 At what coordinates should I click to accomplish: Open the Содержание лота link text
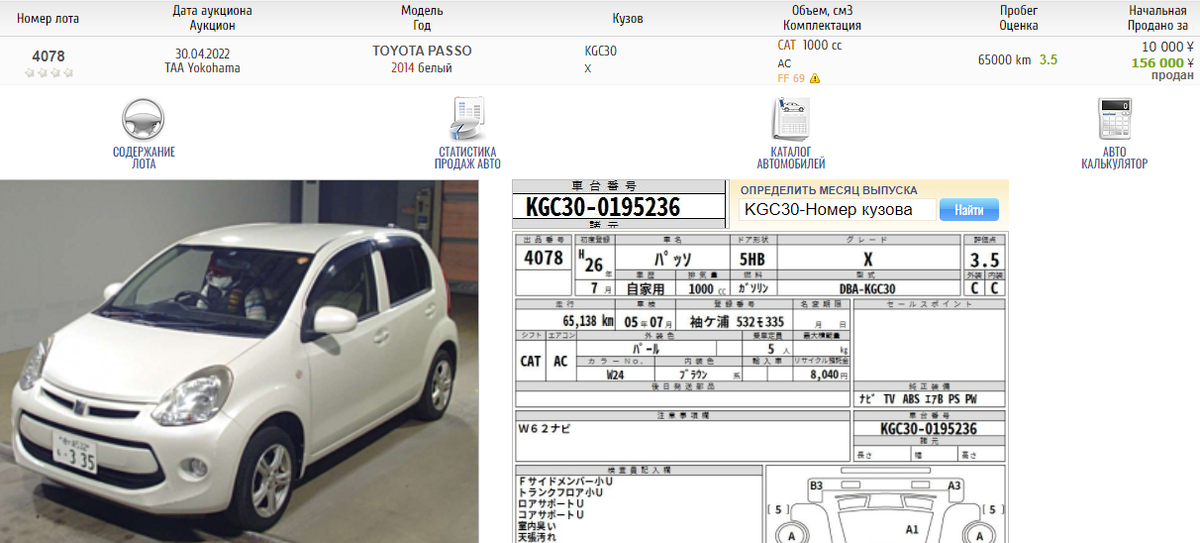143,158
